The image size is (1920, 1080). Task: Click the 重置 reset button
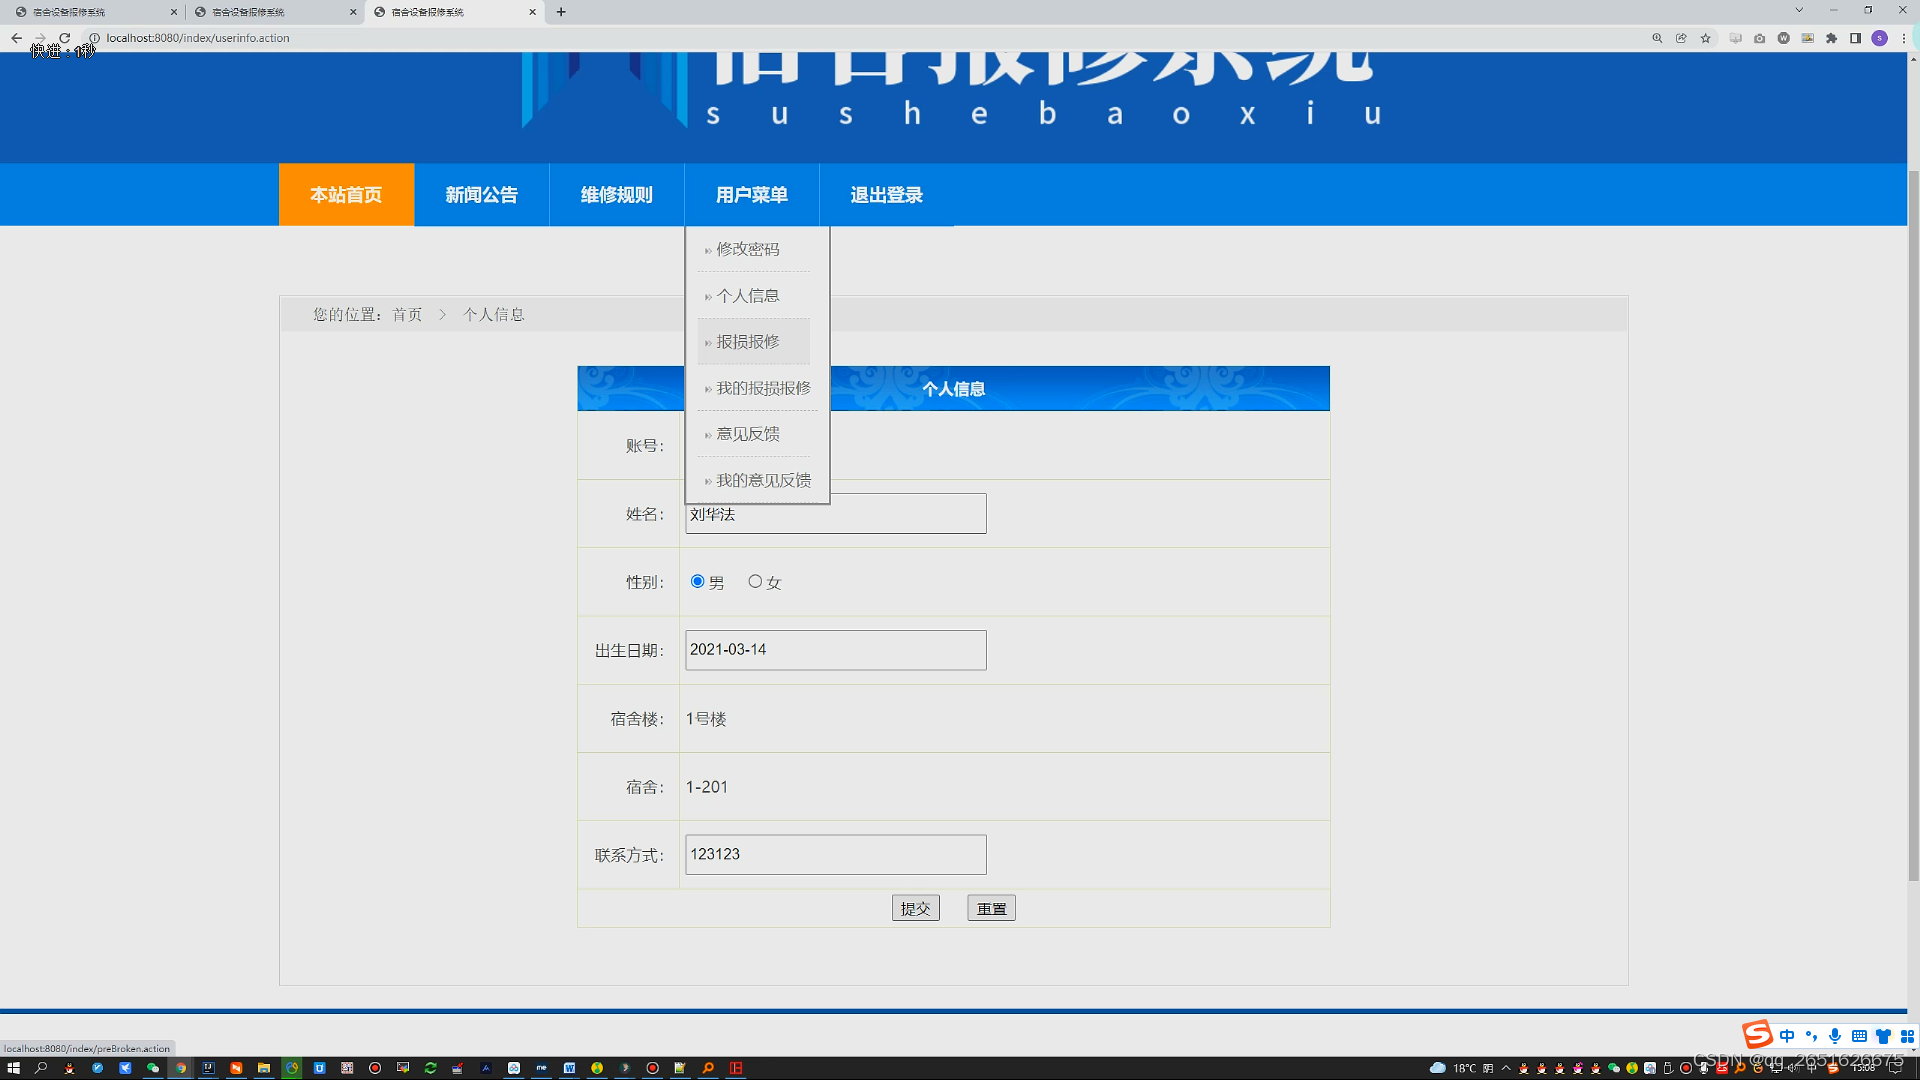tap(991, 908)
